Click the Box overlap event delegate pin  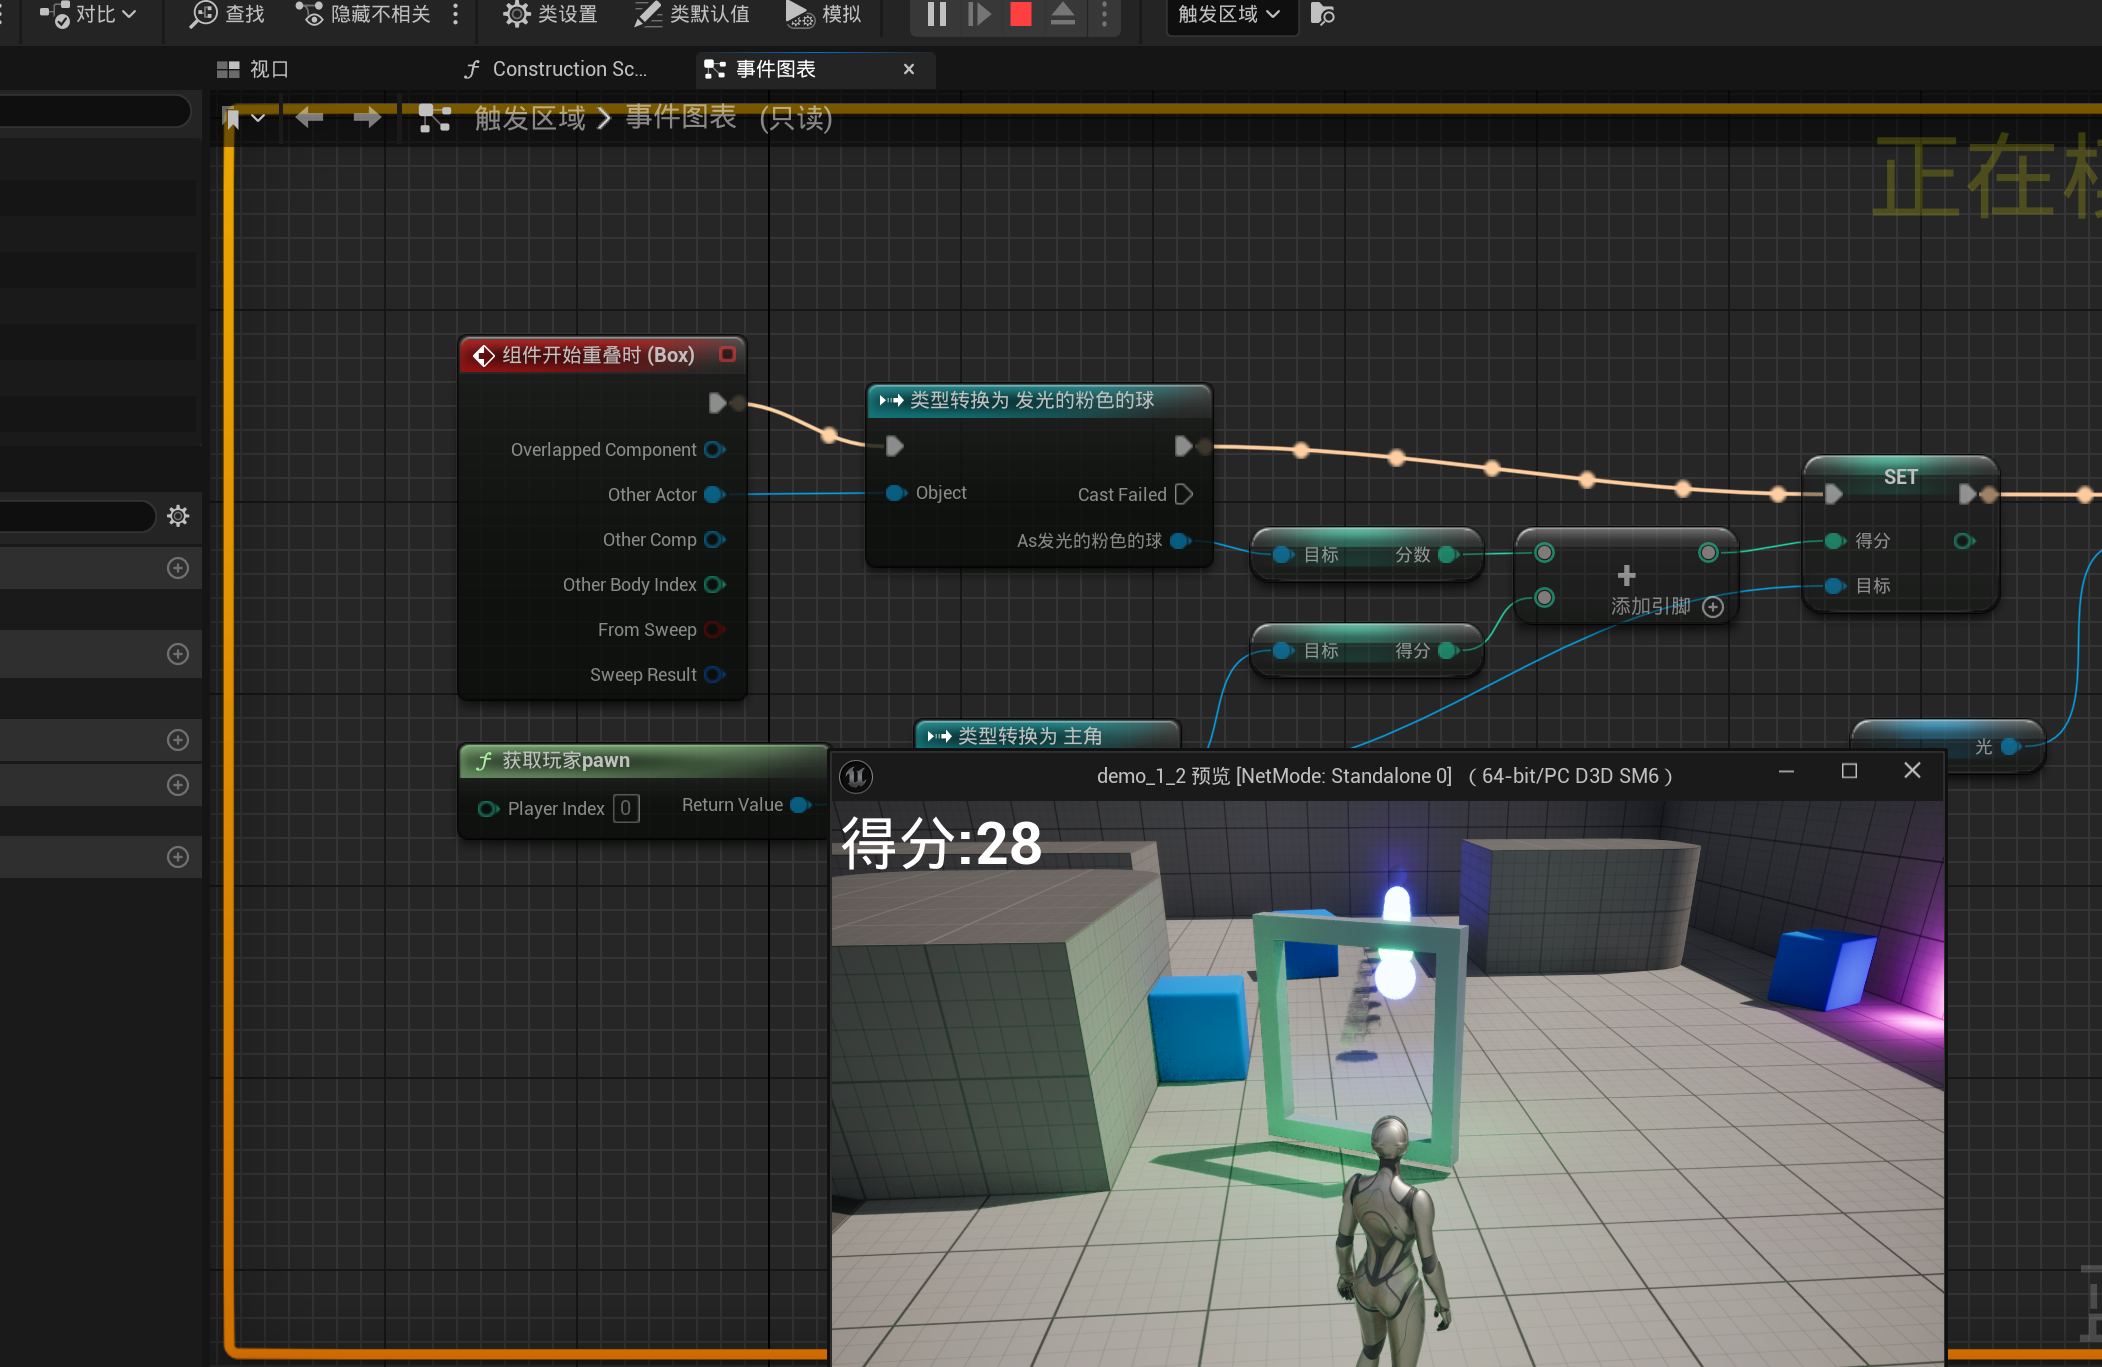727,354
